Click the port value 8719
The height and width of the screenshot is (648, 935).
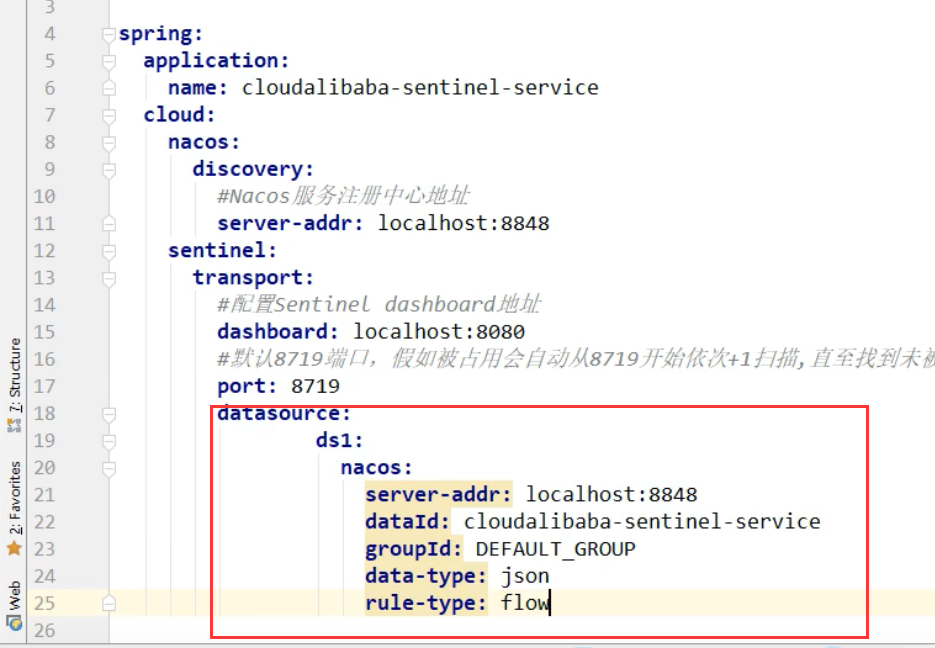pyautogui.click(x=315, y=386)
